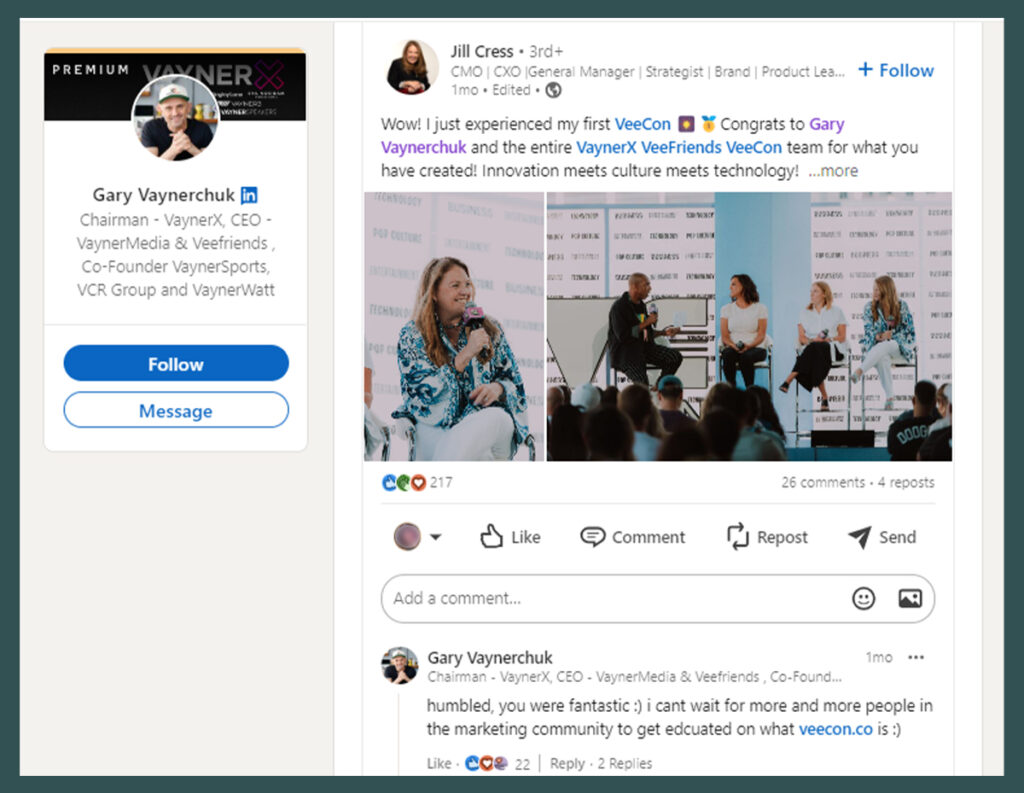The height and width of the screenshot is (793, 1024).
Task: Open the emoji picker in the comment box
Action: pos(862,598)
